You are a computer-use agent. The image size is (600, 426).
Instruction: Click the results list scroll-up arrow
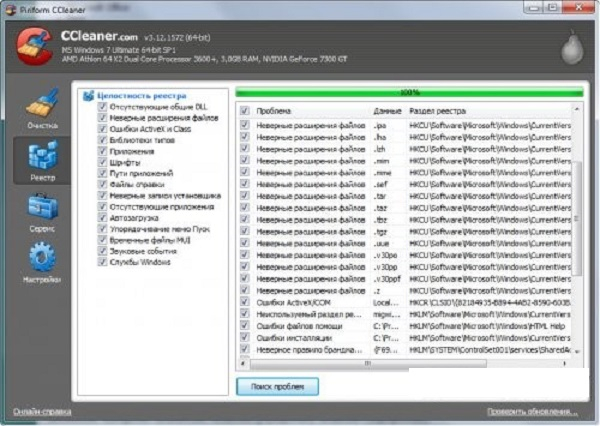pos(577,109)
